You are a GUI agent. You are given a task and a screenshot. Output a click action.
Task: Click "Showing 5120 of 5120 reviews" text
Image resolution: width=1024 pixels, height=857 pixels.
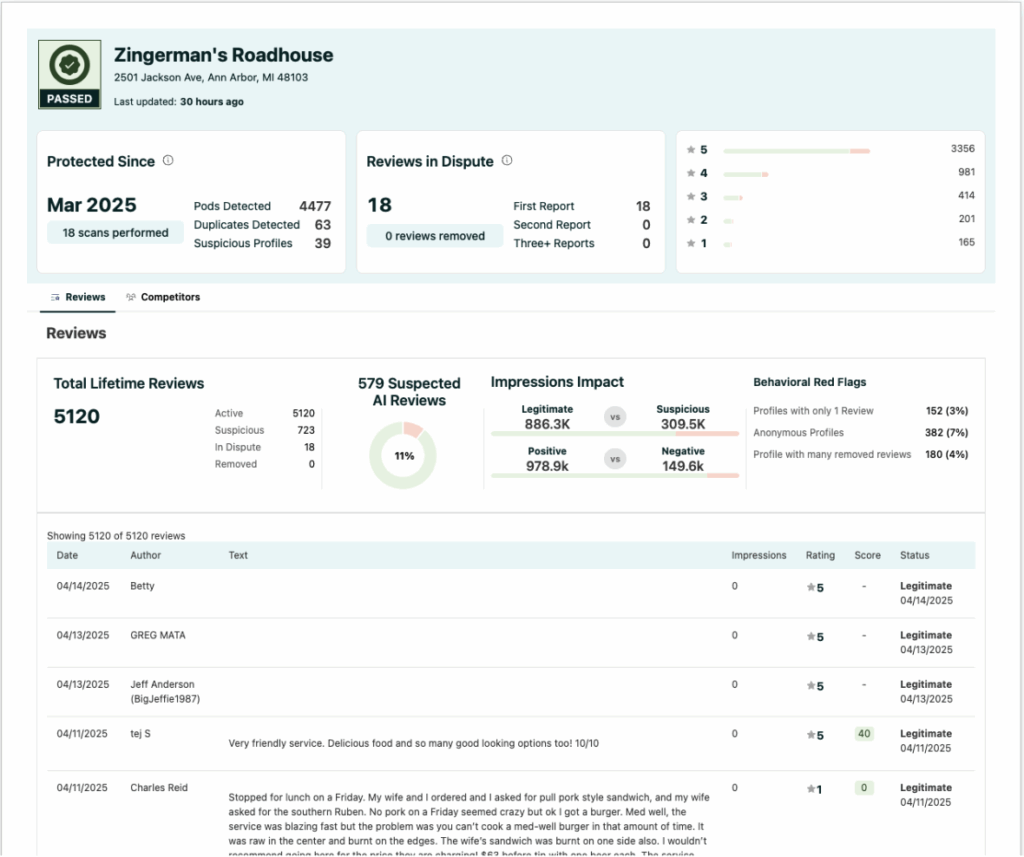[x=116, y=536]
